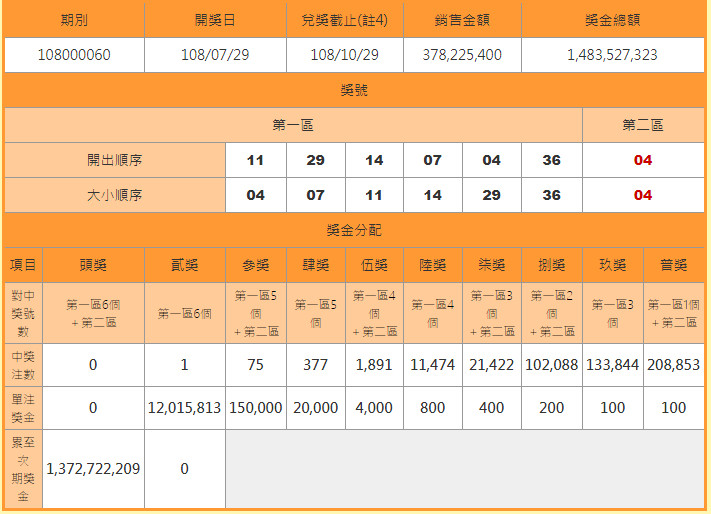The width and height of the screenshot is (711, 514).
Task: Select the 頭獎 column header
Action: pos(93,265)
